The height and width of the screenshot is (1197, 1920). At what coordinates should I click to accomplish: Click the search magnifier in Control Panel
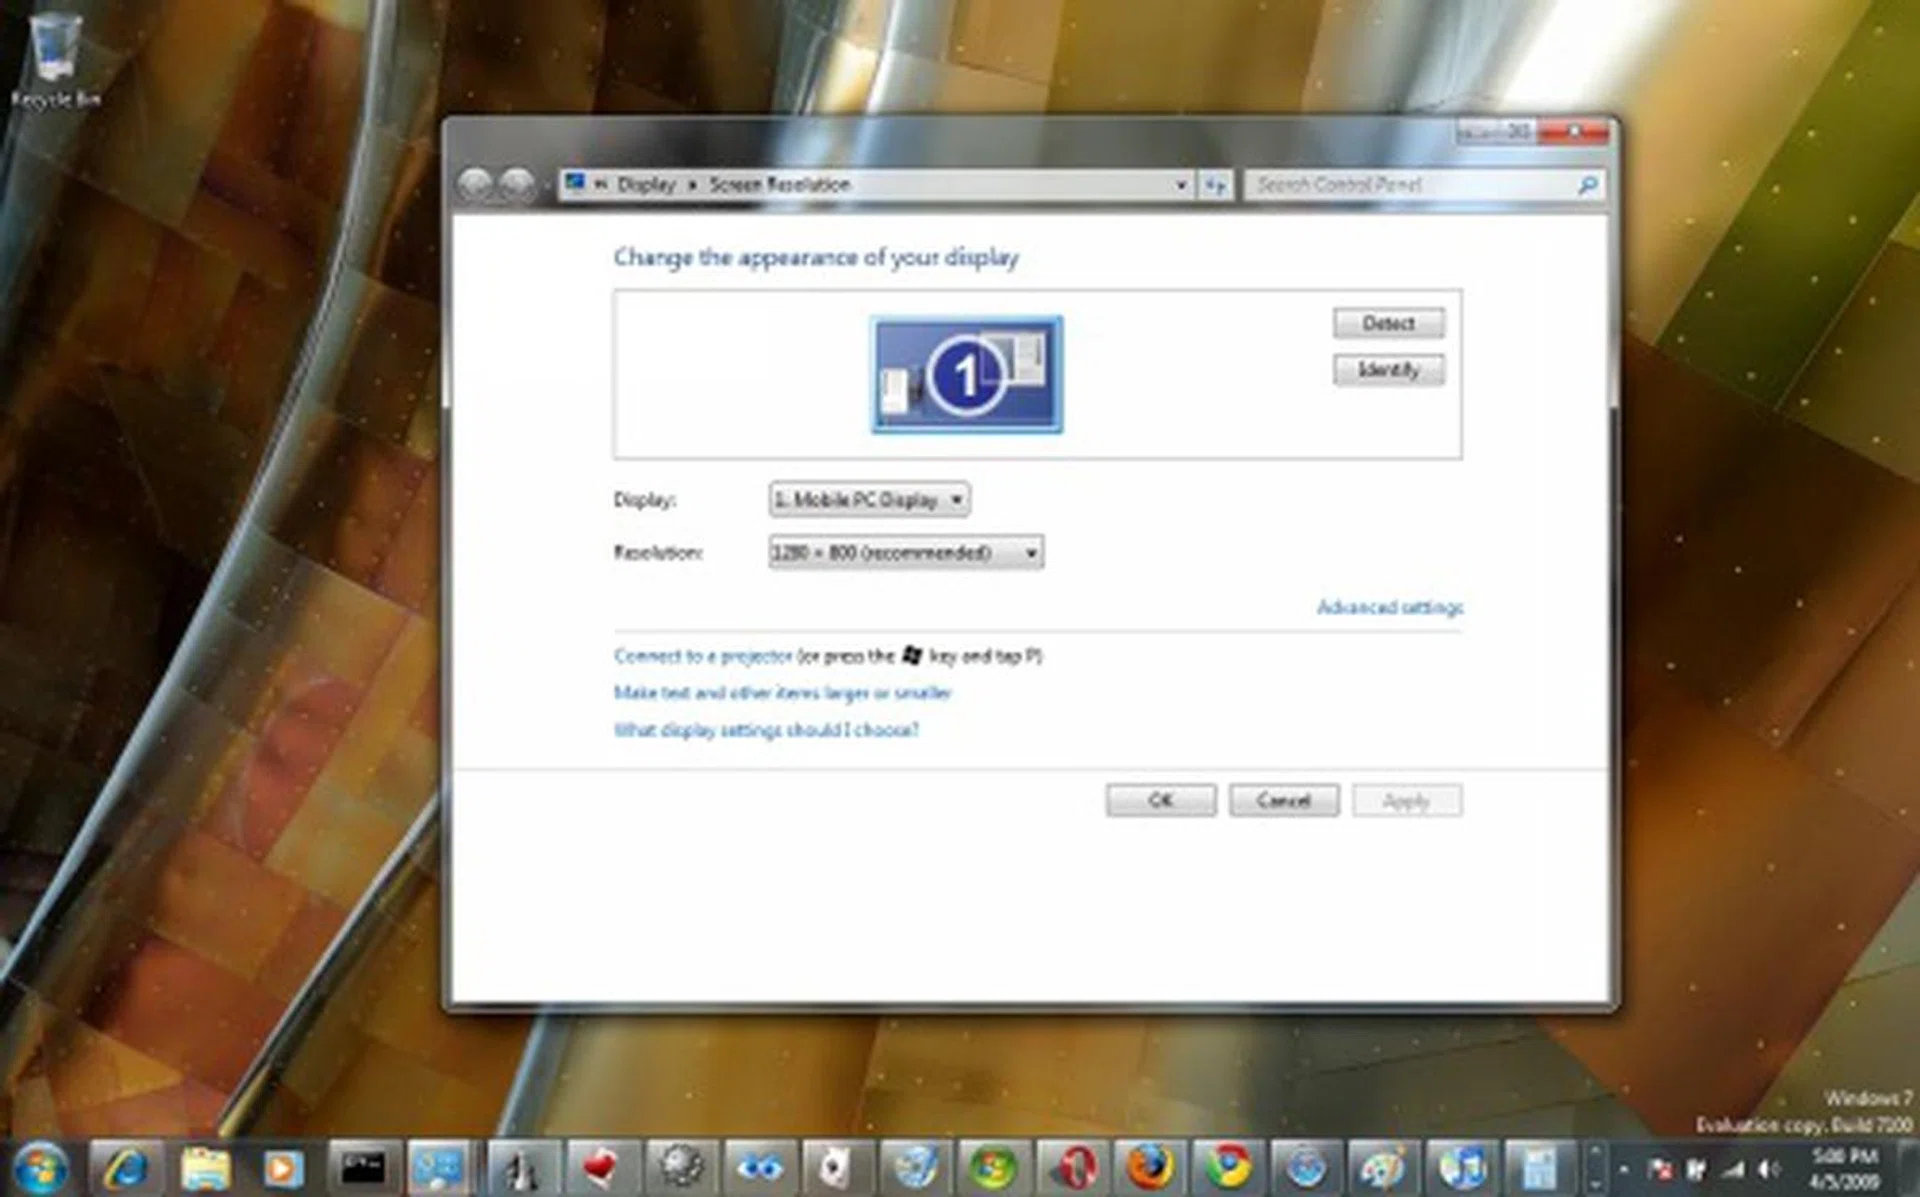coord(1587,185)
